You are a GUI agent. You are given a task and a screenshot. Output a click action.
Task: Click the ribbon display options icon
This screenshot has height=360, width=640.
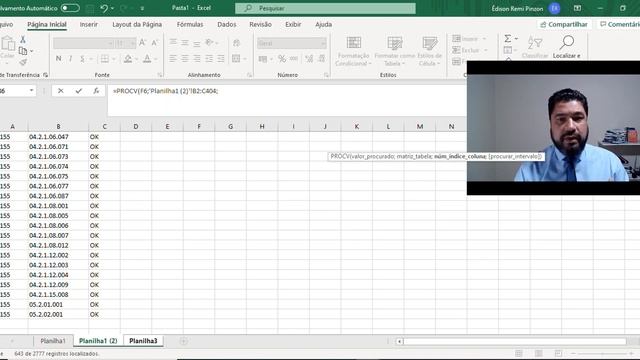(x=577, y=8)
